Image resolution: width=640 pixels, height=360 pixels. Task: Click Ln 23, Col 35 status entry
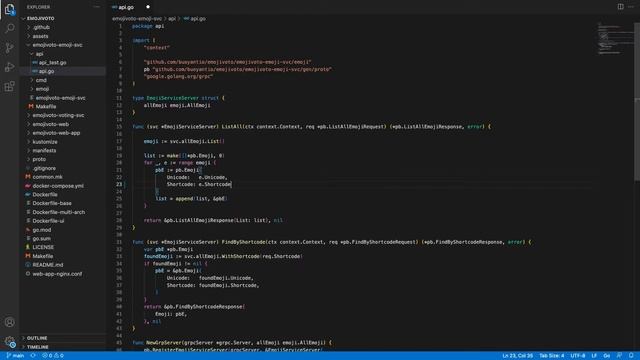518,356
